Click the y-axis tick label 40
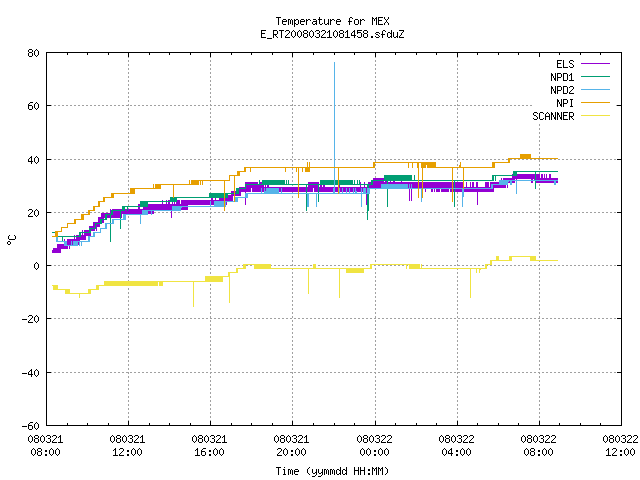Screen dimensions: 640x480 coord(33,160)
